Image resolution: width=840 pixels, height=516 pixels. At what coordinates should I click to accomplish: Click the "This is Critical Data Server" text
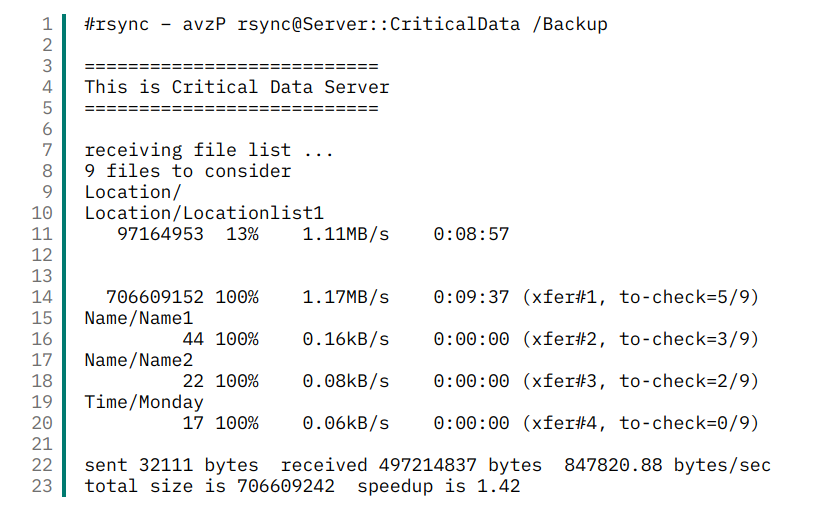[x=237, y=87]
